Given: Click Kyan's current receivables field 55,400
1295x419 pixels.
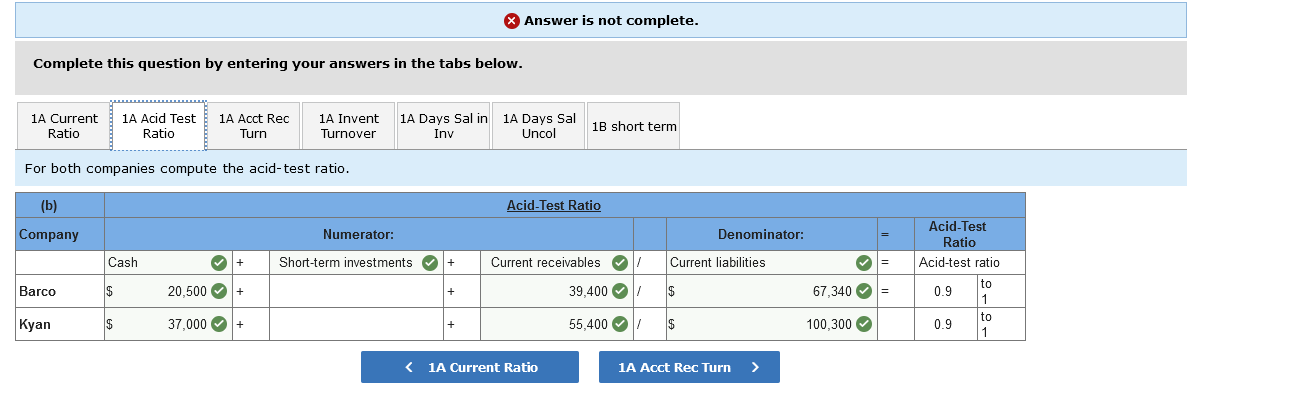Looking at the screenshot, I should [557, 324].
